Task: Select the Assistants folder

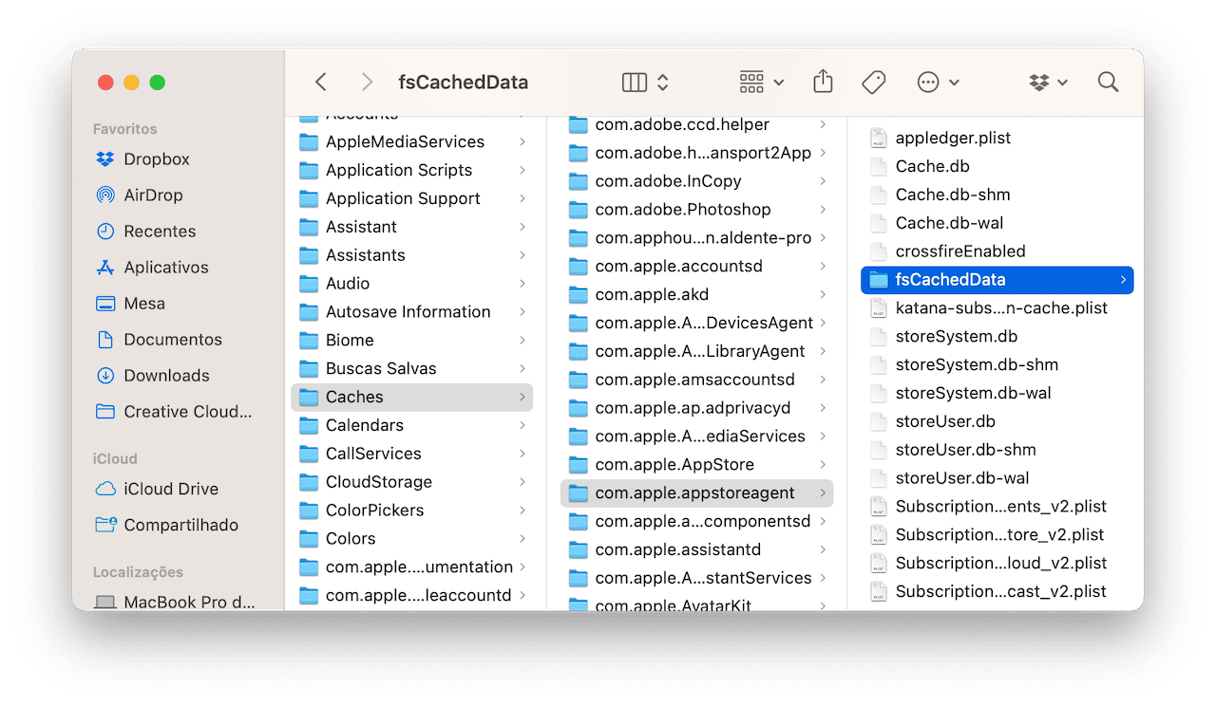Action: pos(412,255)
